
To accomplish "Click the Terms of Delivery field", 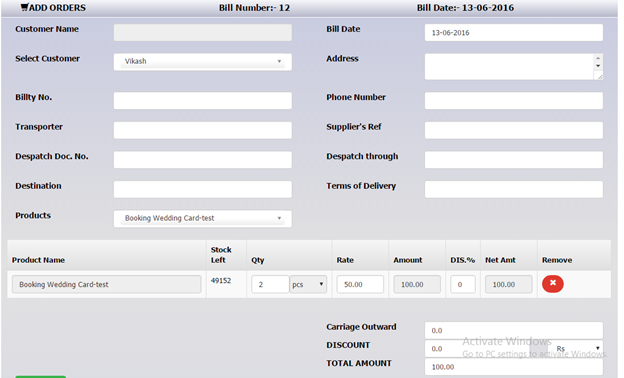I will pyautogui.click(x=513, y=189).
